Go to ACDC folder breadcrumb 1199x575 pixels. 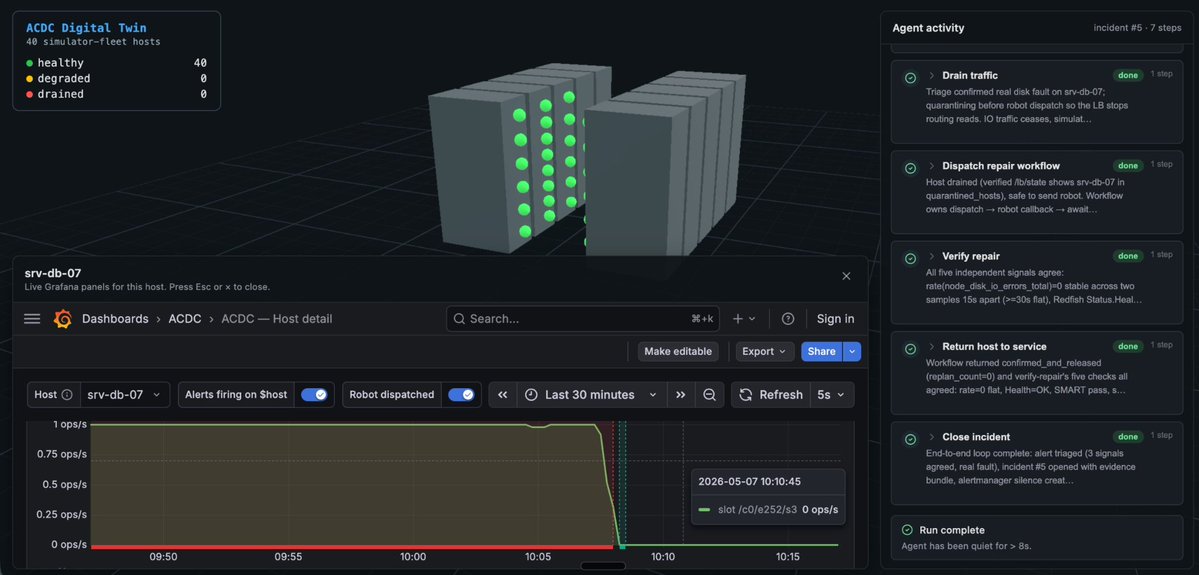[187, 319]
